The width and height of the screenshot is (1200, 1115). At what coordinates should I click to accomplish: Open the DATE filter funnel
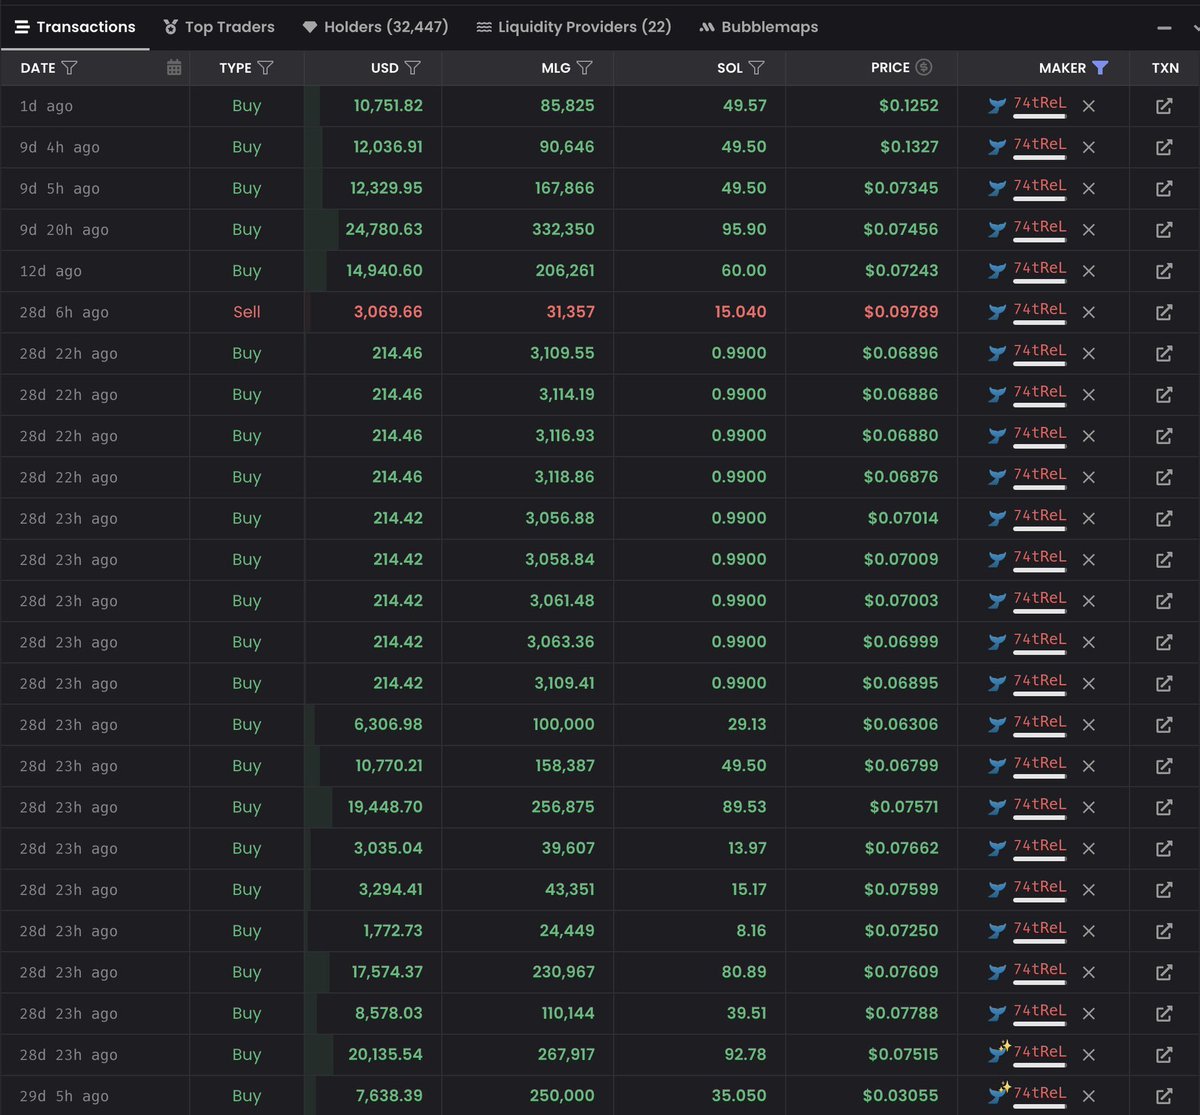[x=68, y=67]
